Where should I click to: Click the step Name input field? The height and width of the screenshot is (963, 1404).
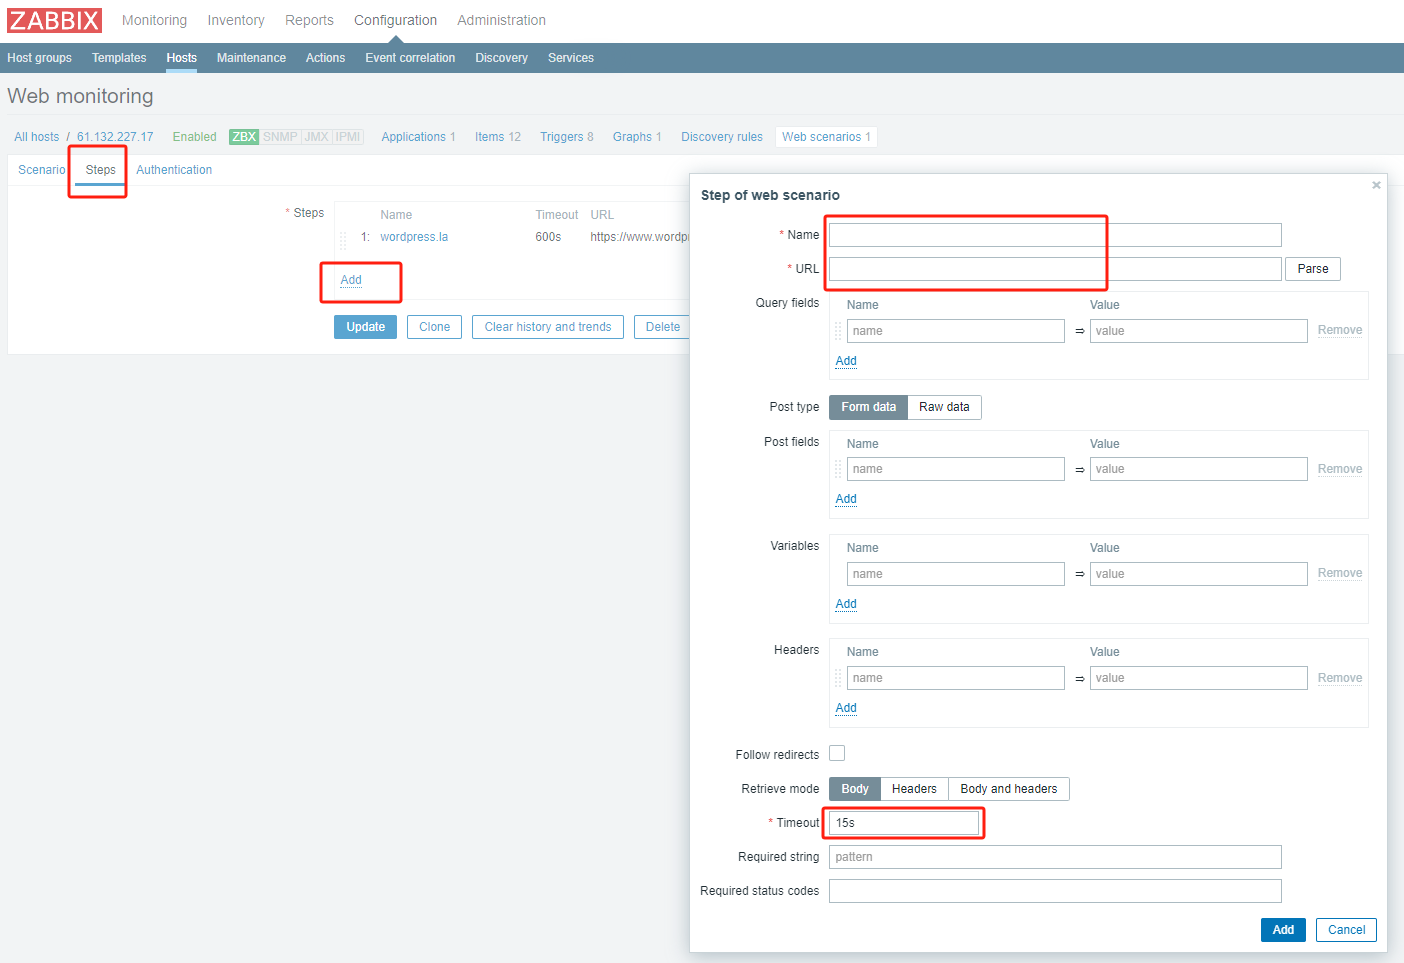point(1055,235)
